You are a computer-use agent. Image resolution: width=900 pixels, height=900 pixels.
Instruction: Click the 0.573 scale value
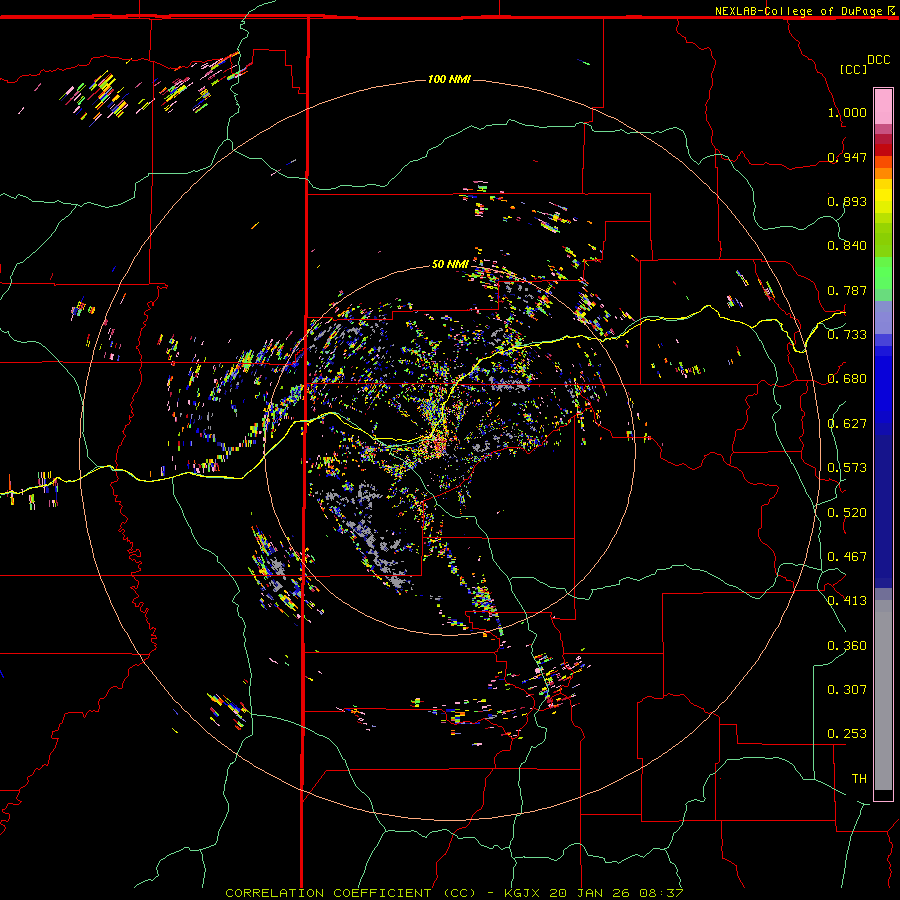click(x=847, y=468)
